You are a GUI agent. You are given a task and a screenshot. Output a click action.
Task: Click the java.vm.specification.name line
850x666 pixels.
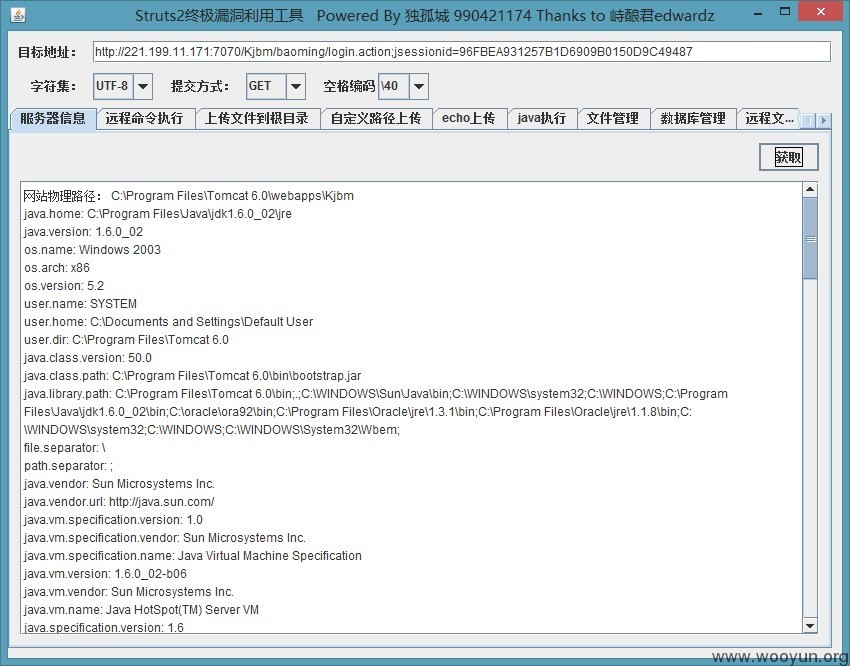193,555
